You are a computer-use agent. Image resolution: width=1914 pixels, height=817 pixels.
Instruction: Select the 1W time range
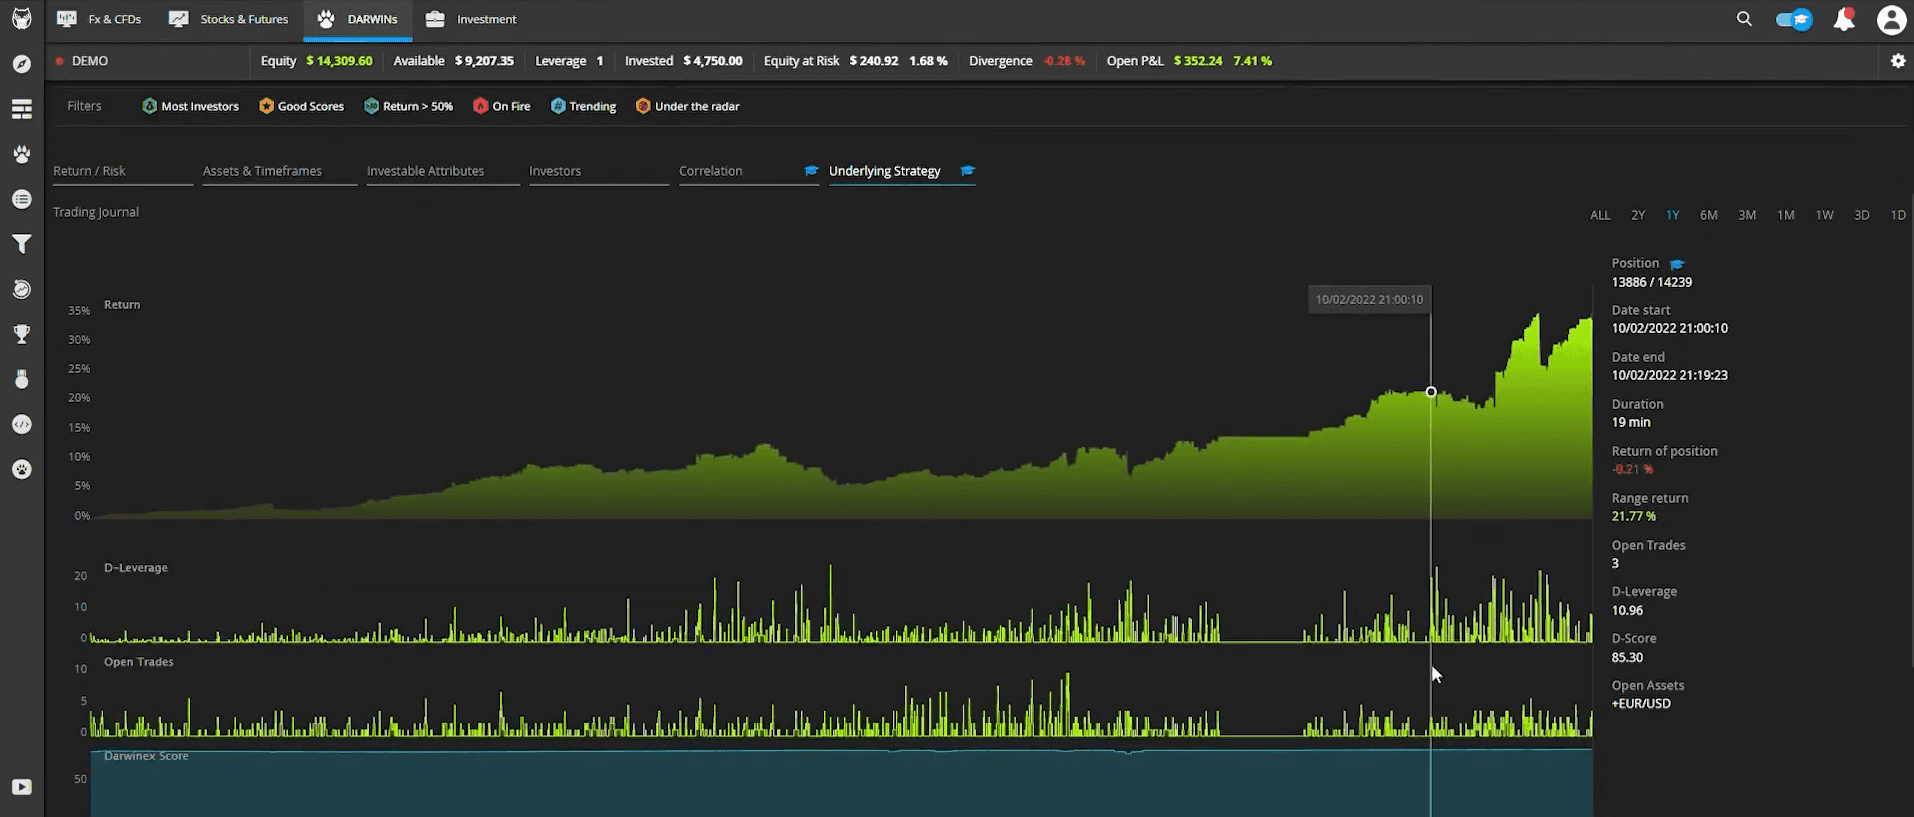point(1824,215)
